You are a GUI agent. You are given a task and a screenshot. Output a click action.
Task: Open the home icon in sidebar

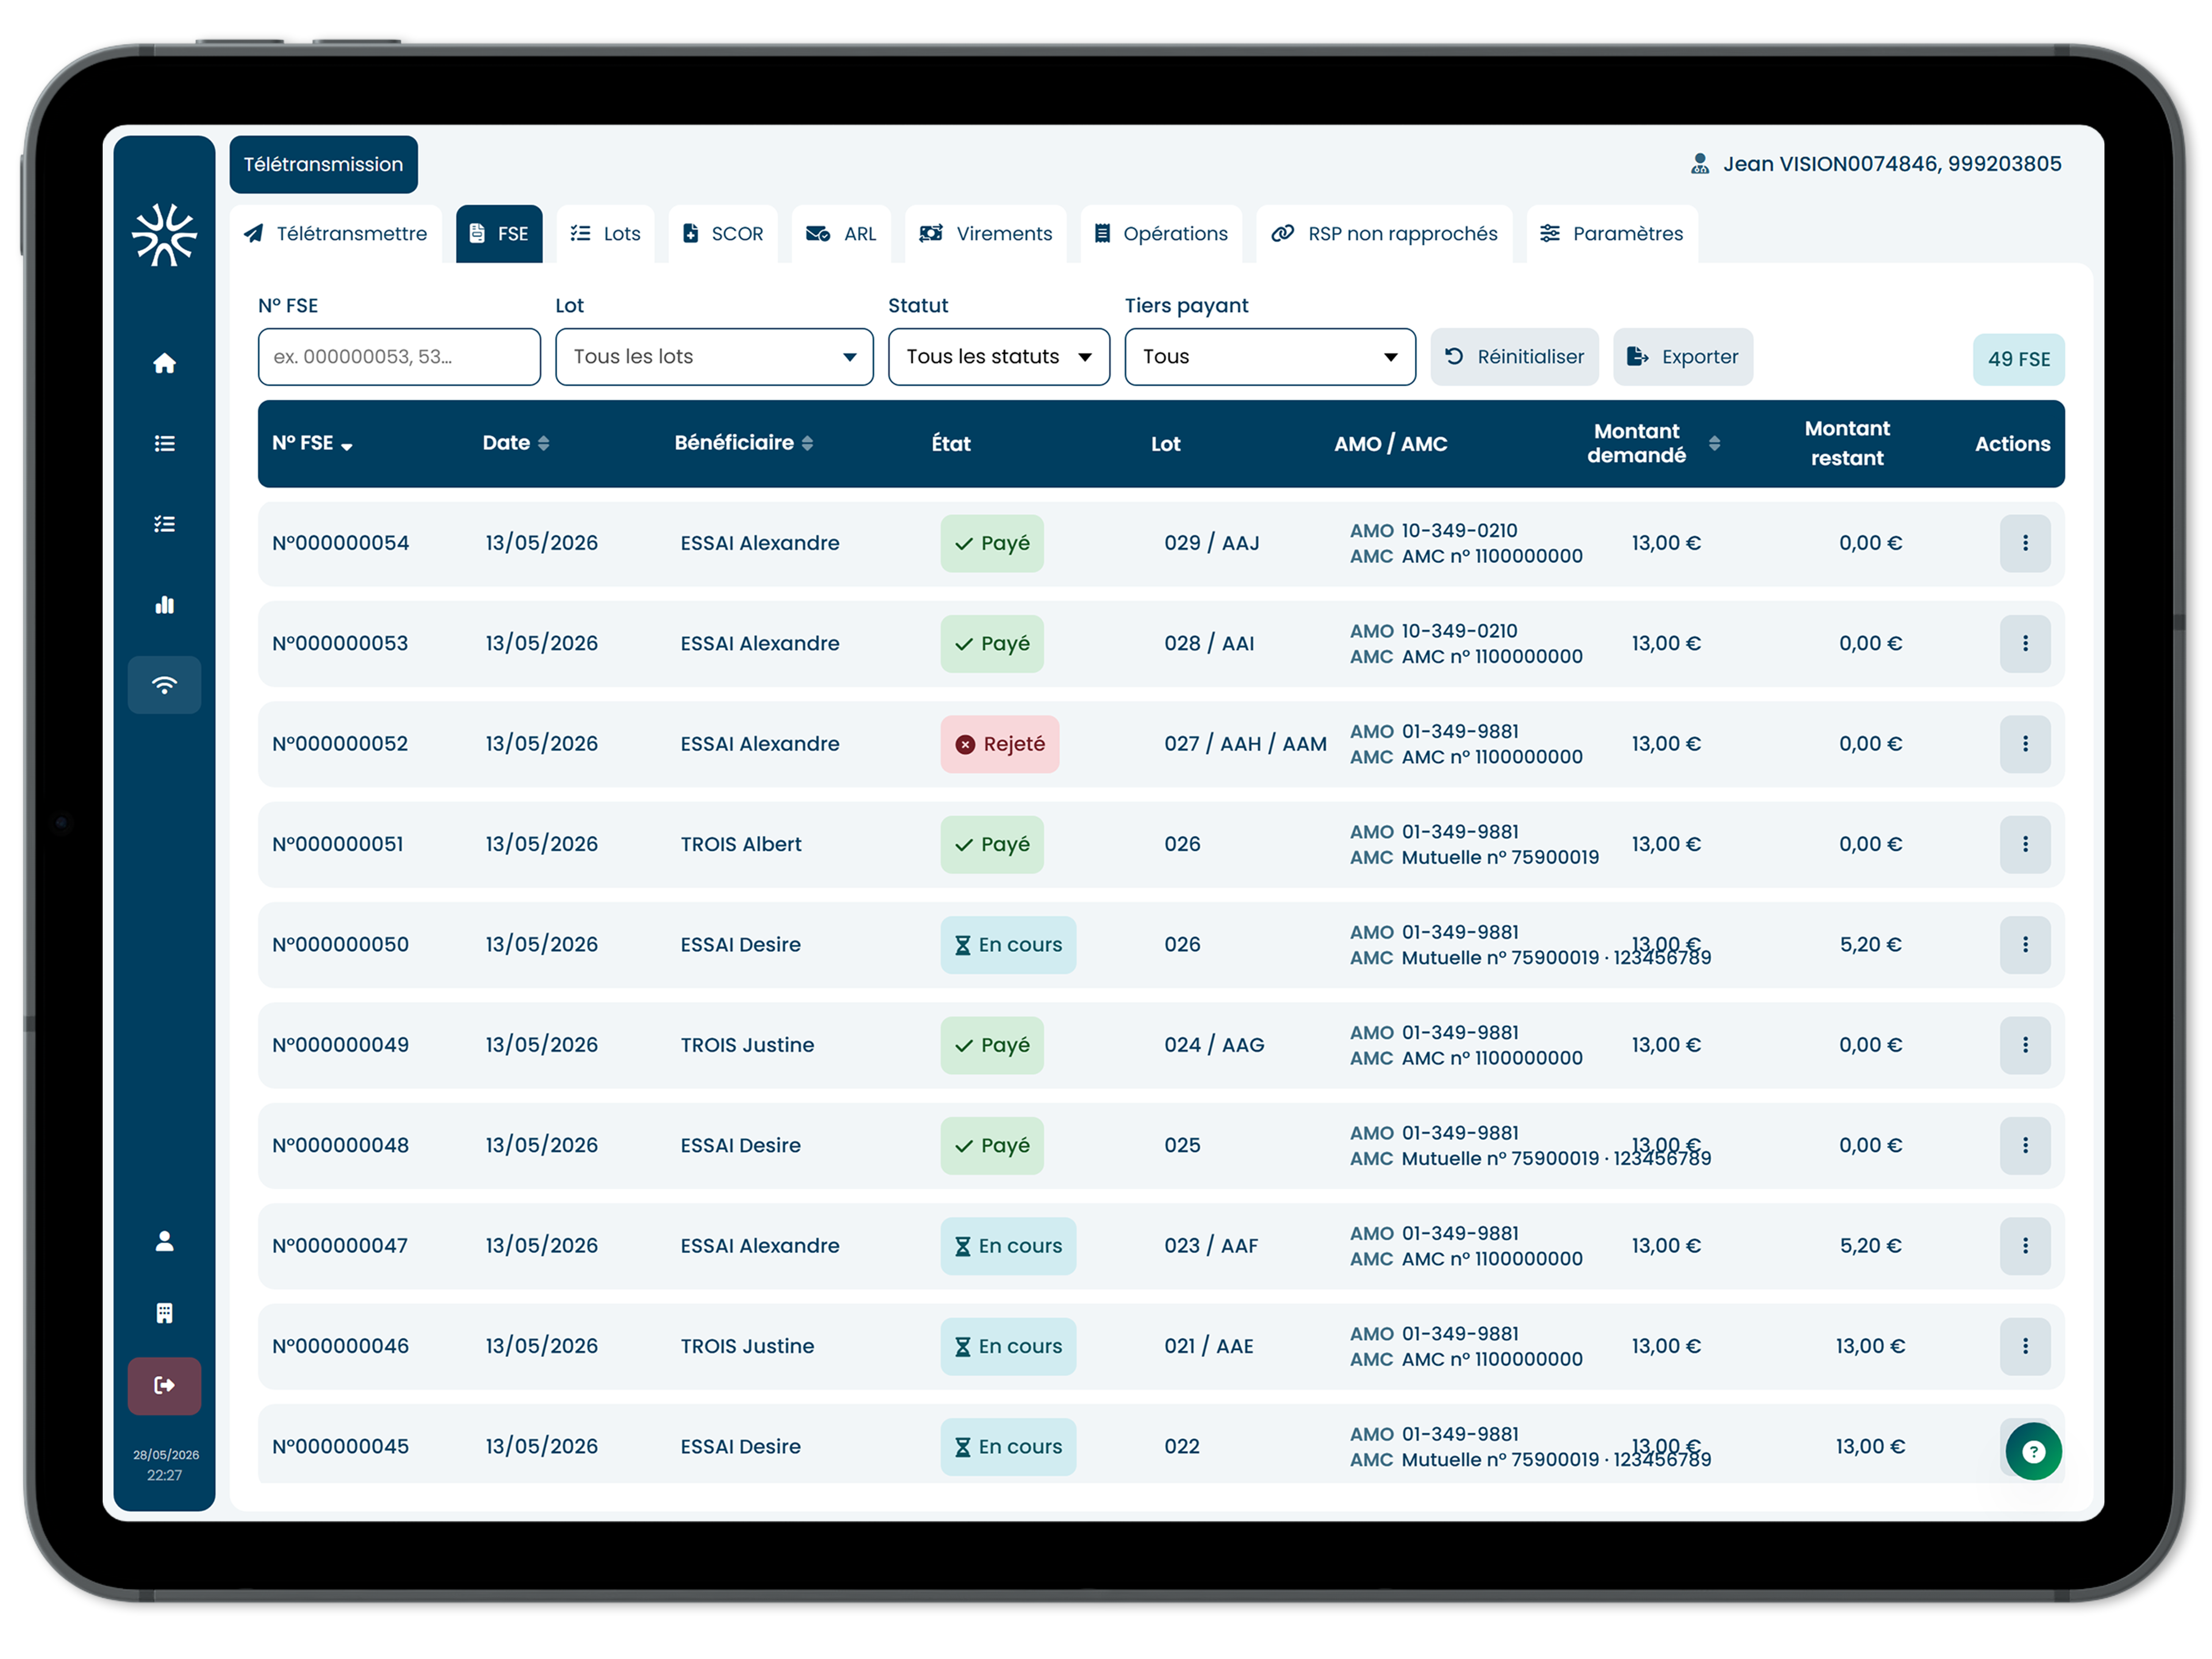coord(165,364)
